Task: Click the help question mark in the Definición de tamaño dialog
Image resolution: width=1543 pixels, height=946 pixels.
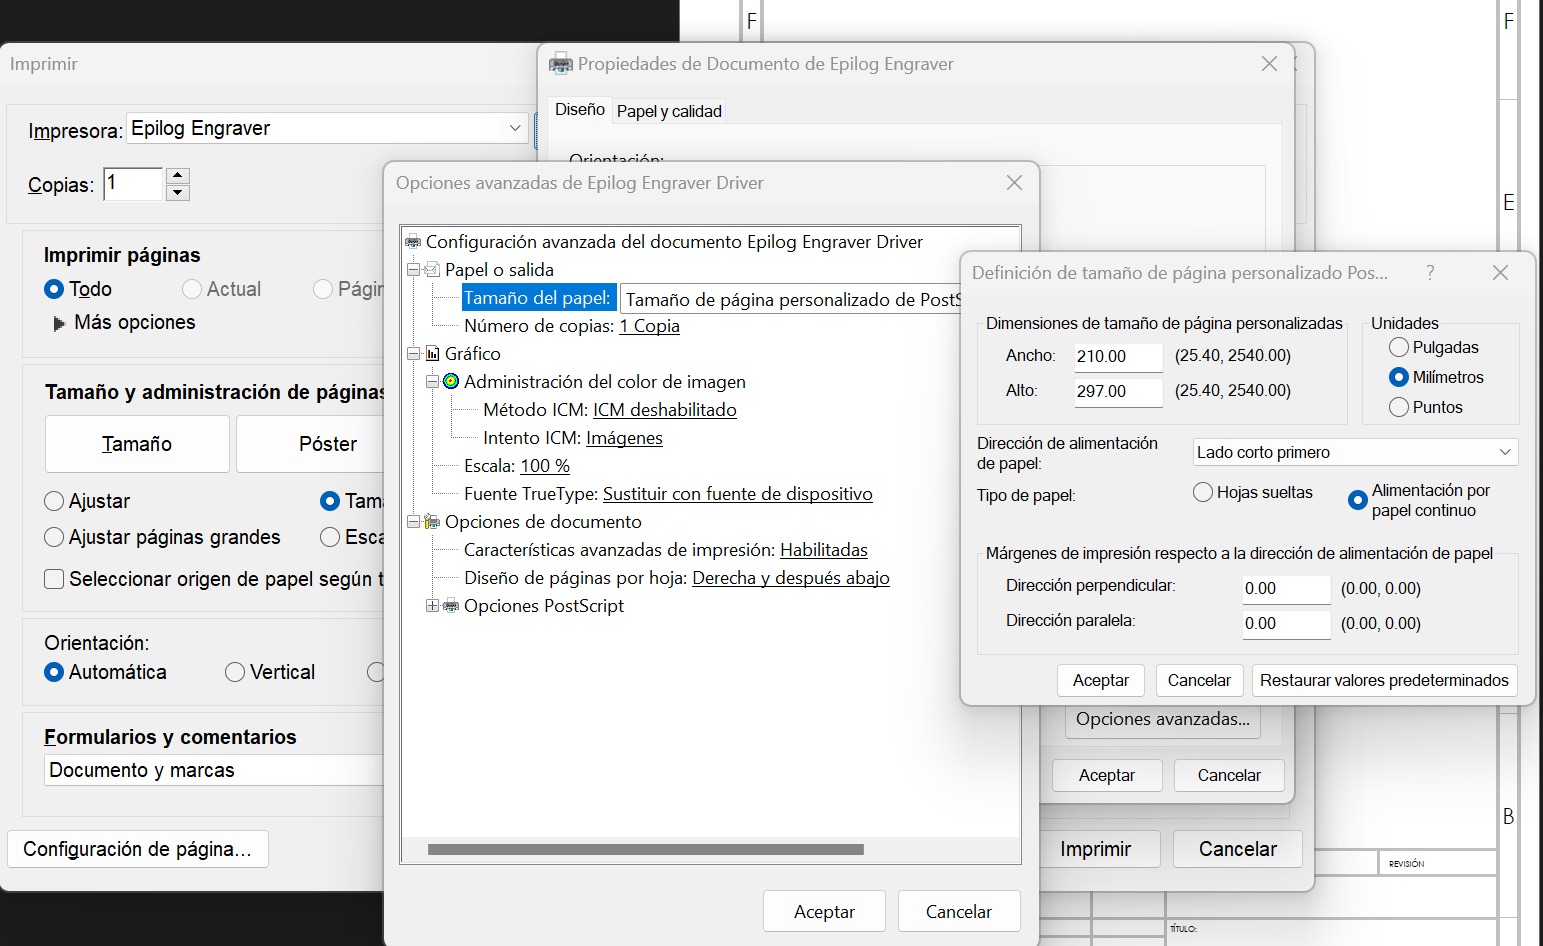Action: tap(1430, 273)
